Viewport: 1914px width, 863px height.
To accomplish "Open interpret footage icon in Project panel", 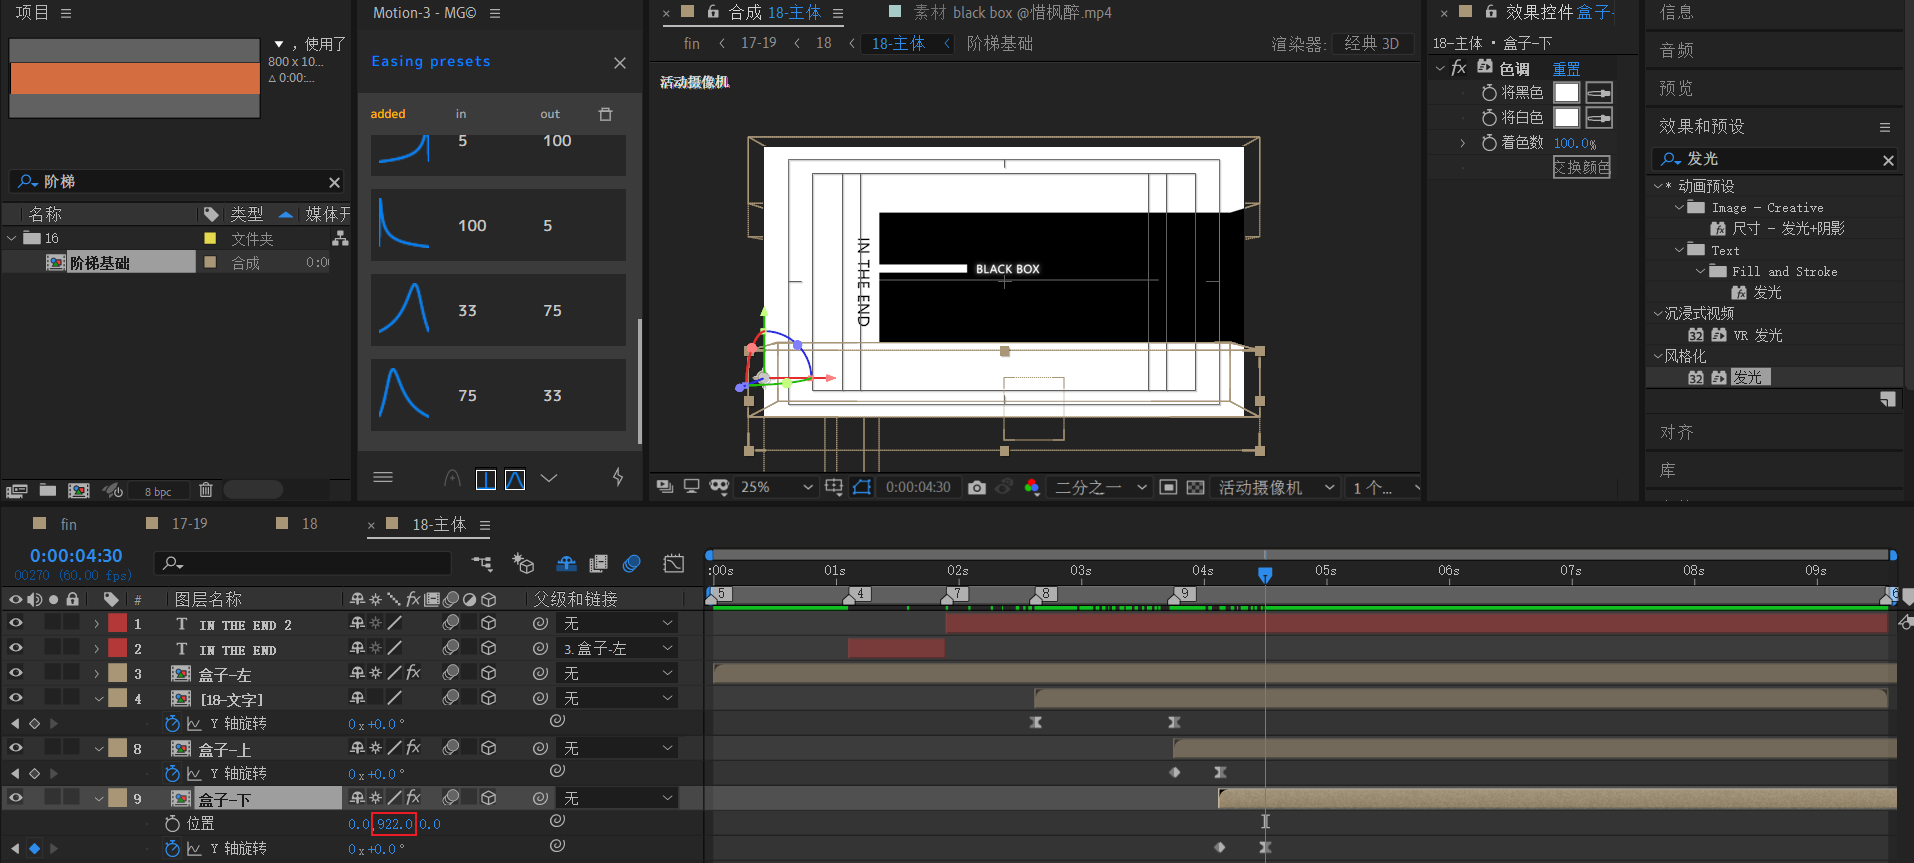I will coord(16,491).
